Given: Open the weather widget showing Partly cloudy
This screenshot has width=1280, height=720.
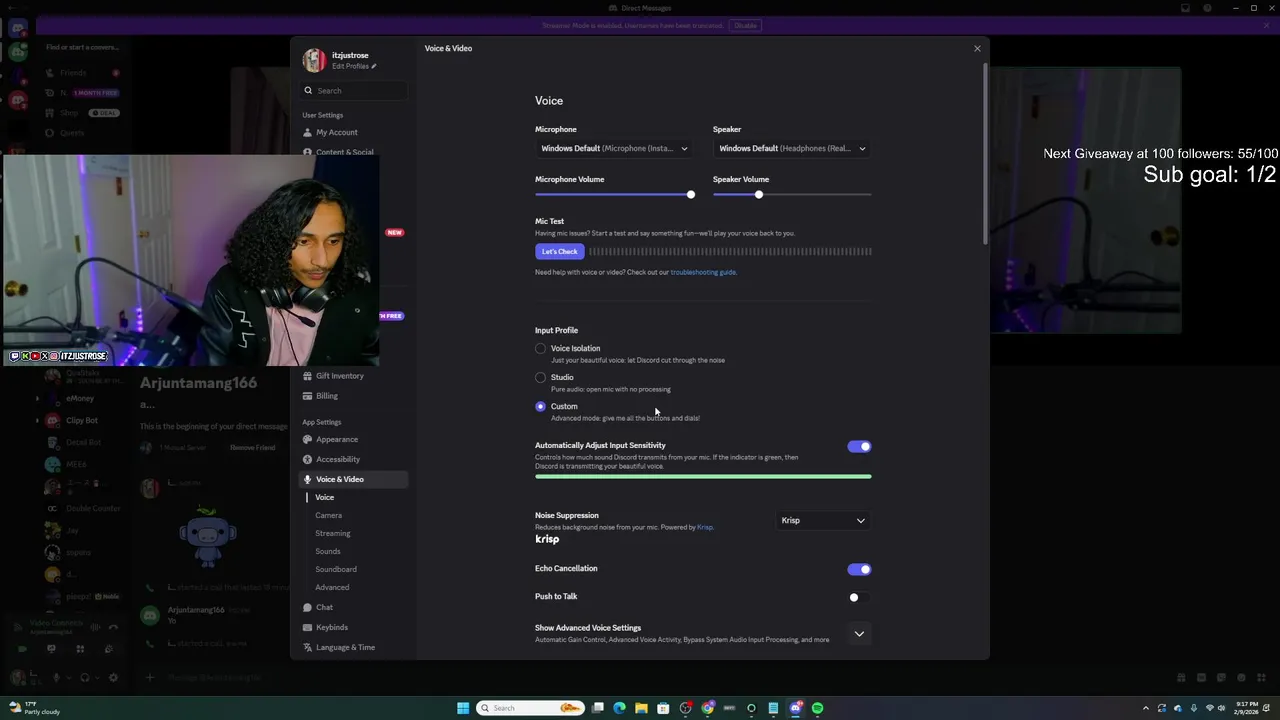Looking at the screenshot, I should [x=35, y=708].
